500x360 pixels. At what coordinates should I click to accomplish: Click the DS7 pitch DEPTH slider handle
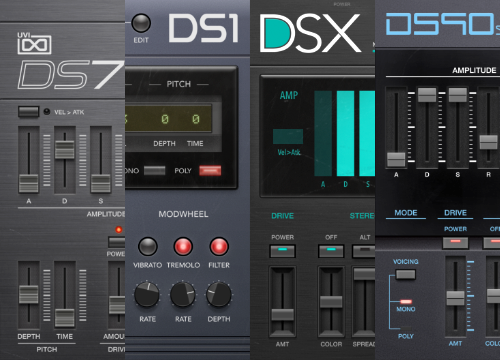pos(29,295)
